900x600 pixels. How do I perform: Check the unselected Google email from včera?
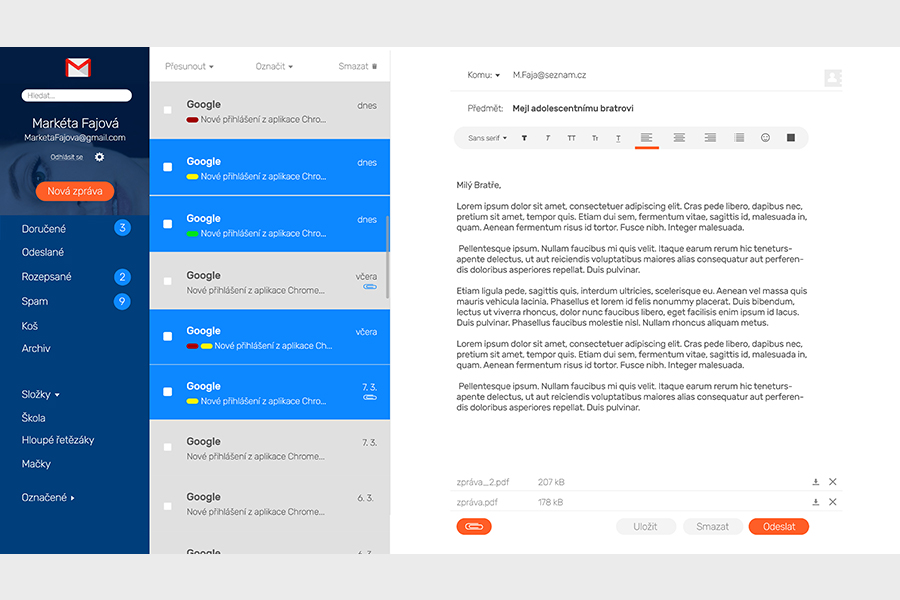(167, 281)
